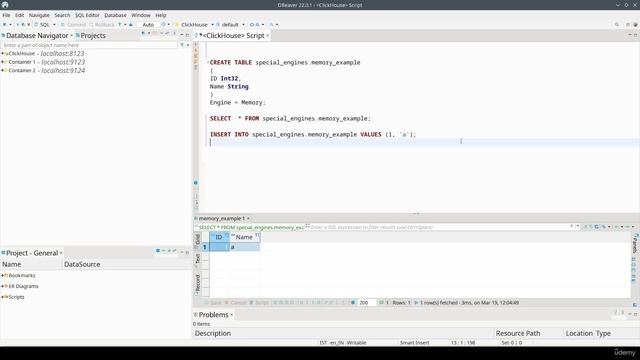The width and height of the screenshot is (640, 360).
Task: Click the Save button in results toolbar
Action: click(213, 302)
